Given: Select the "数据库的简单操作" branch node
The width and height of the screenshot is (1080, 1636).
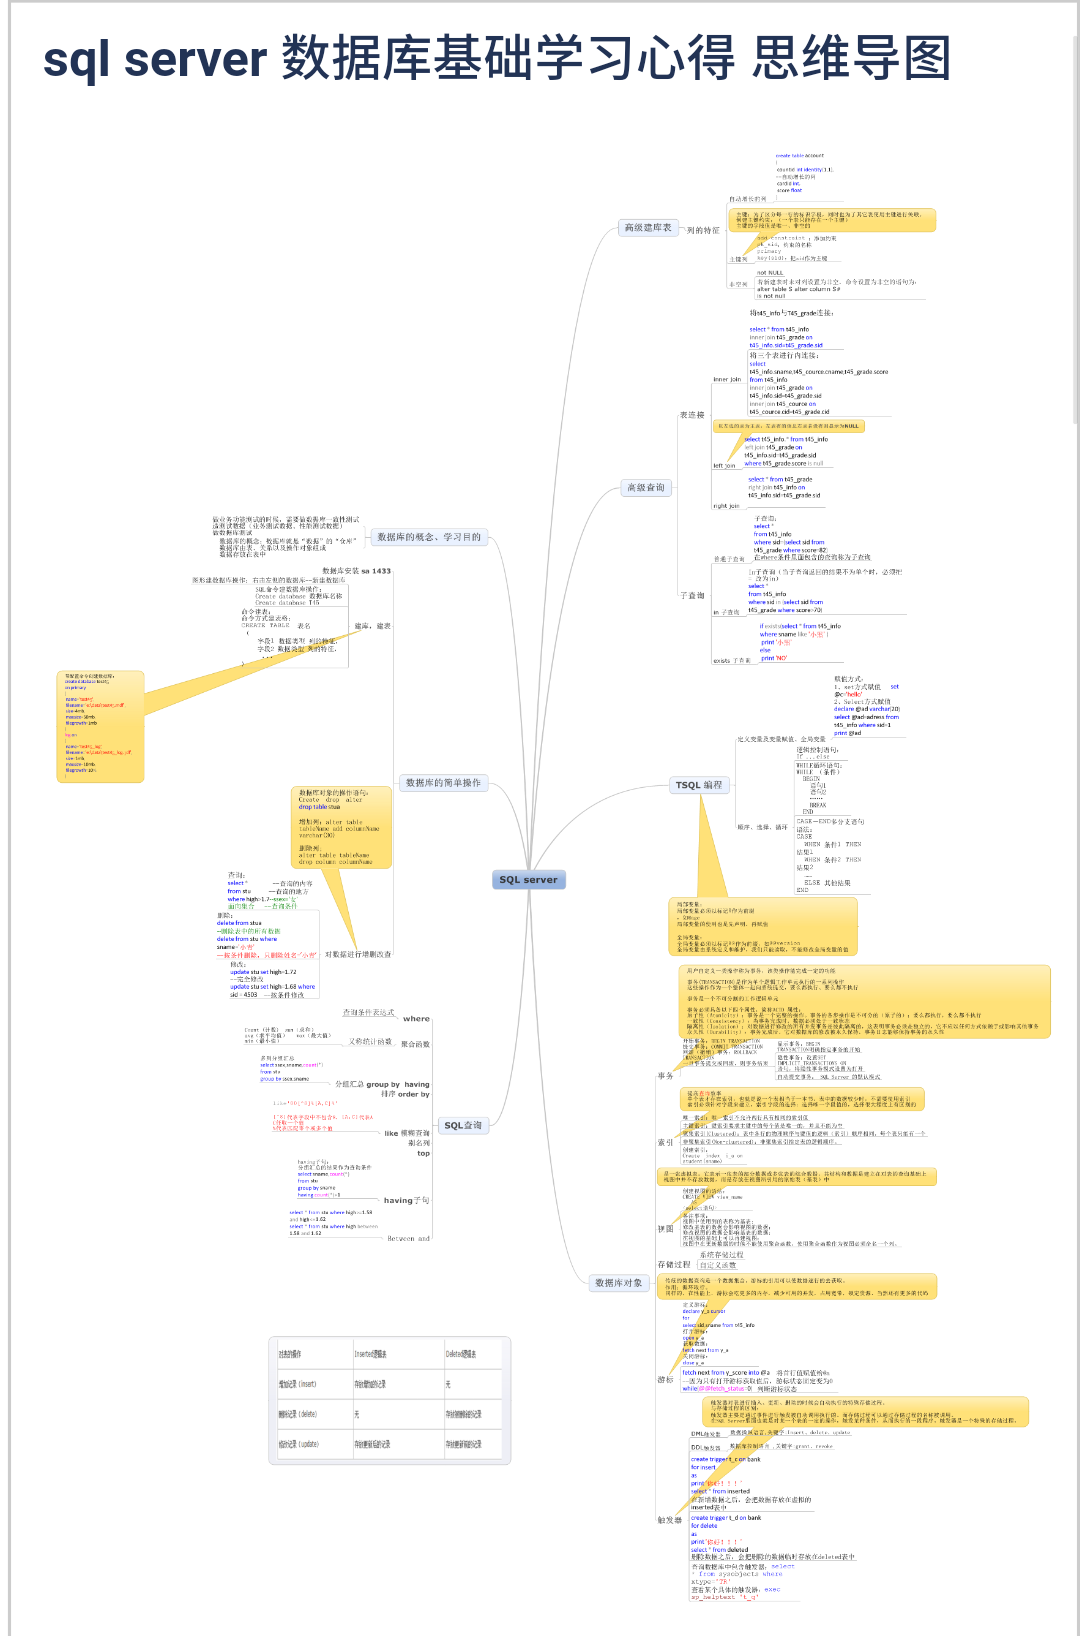Looking at the screenshot, I should [443, 783].
